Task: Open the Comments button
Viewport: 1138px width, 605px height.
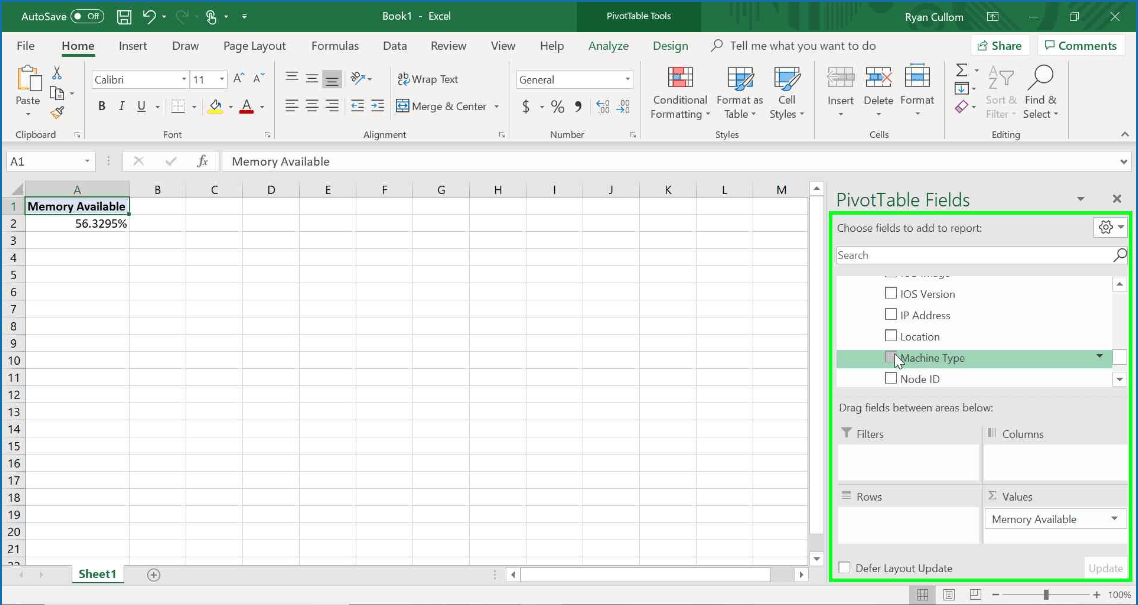Action: 1081,46
